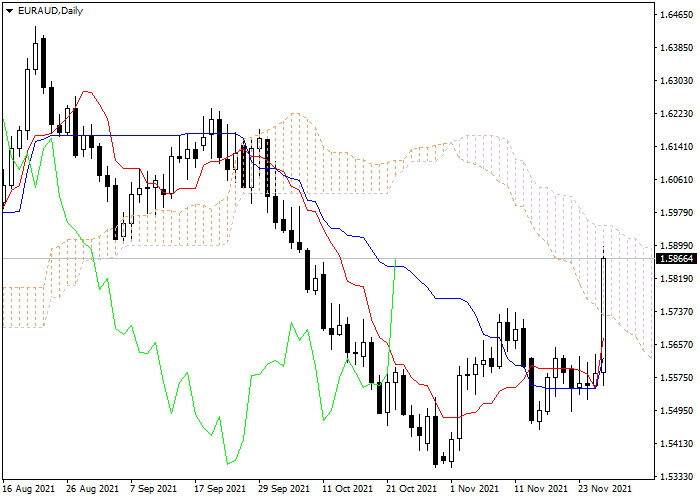Click the 1.55750 price axis value

point(676,378)
